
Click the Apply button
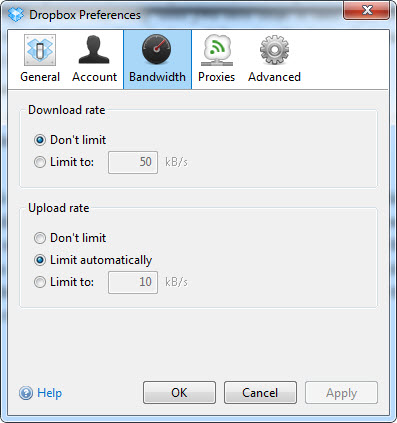(x=341, y=393)
